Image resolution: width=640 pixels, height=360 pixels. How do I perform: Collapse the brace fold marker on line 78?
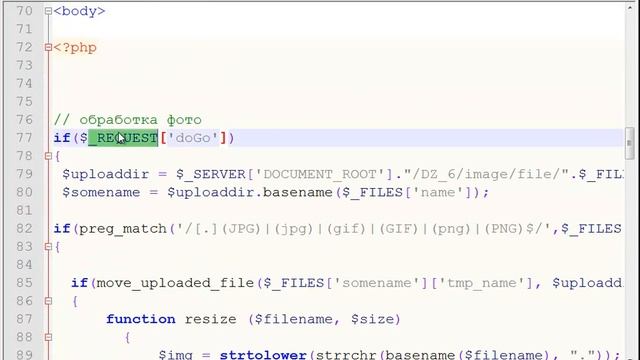48,156
